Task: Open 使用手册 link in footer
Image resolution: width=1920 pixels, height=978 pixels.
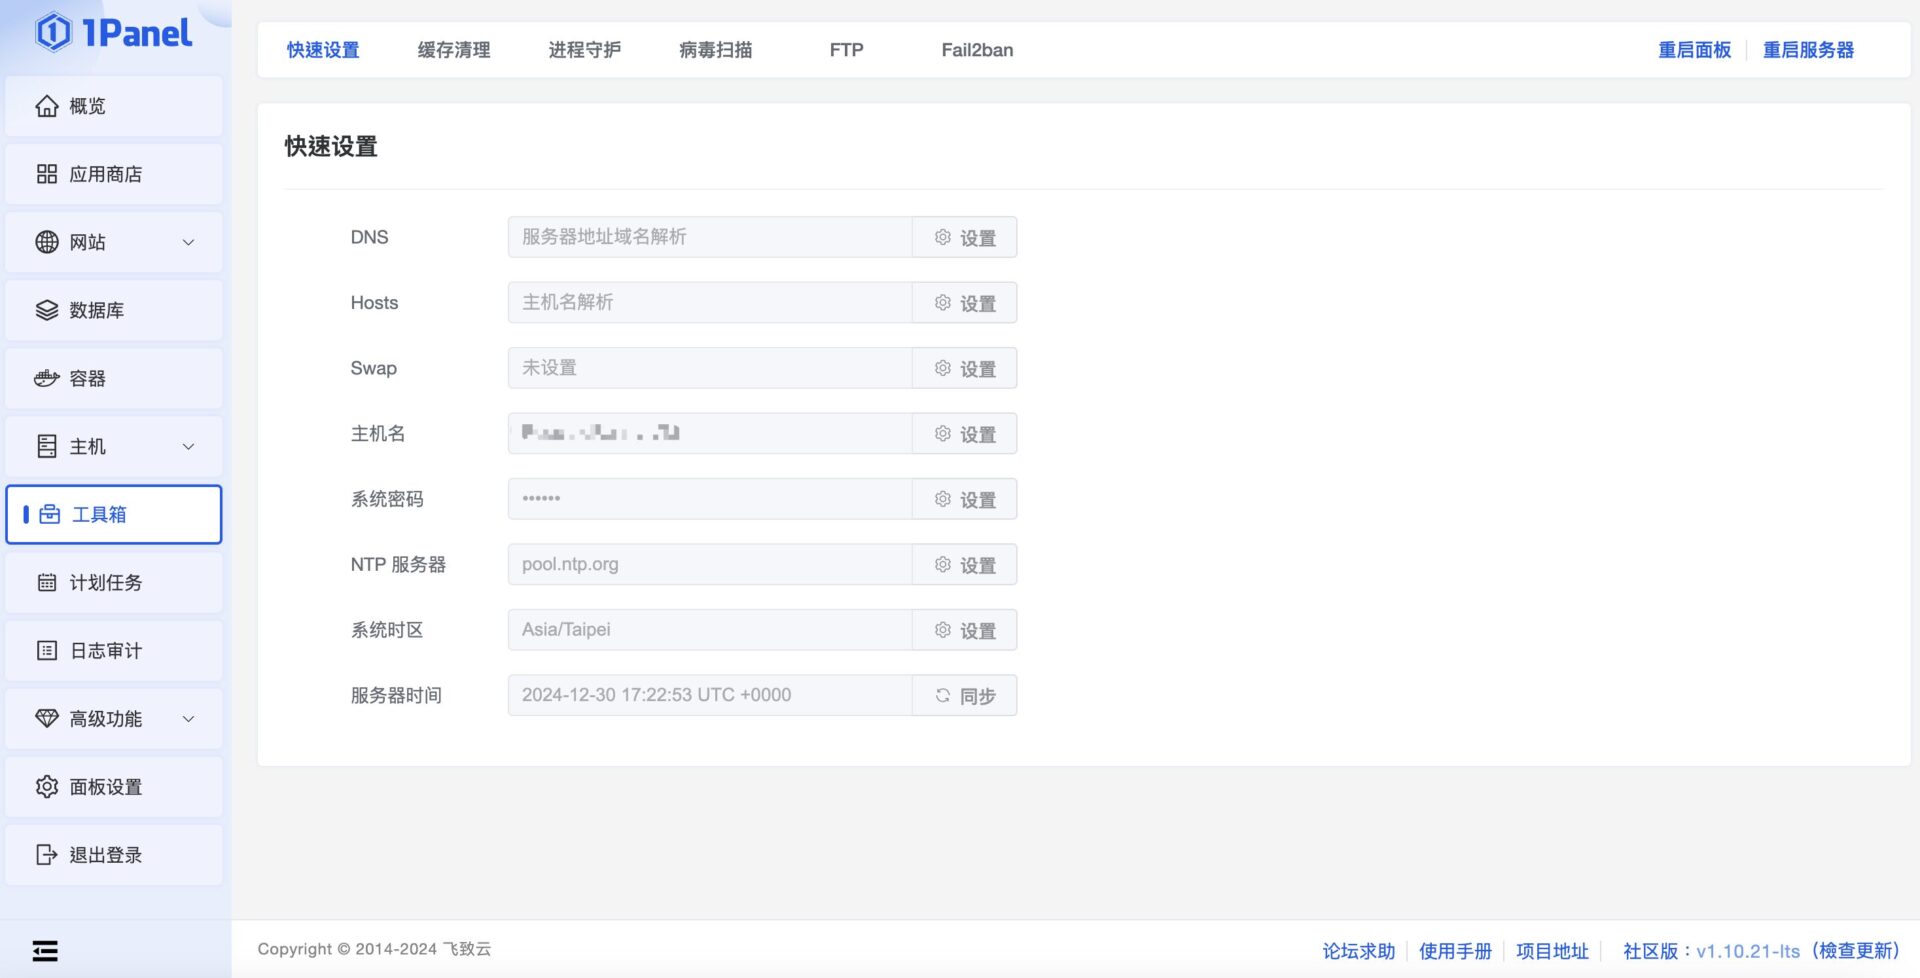Action: [1455, 951]
